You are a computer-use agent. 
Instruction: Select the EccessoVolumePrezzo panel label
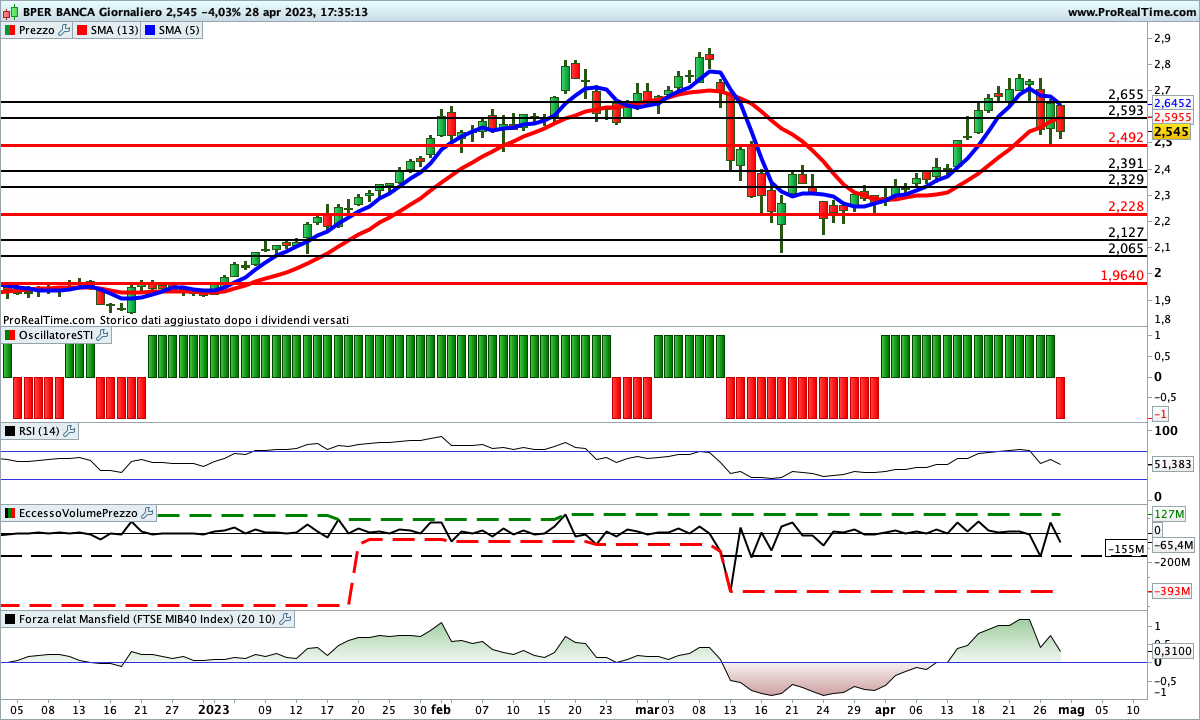tap(79, 513)
